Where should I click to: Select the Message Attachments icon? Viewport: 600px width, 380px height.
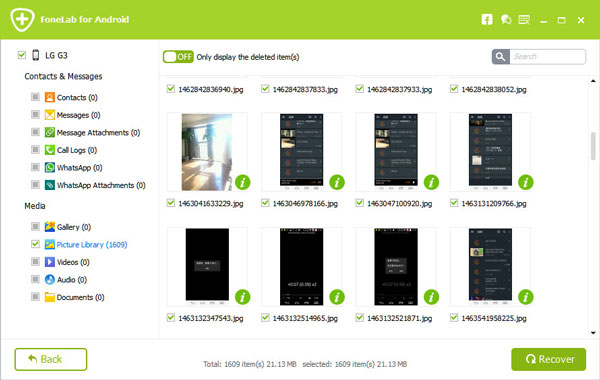(50, 132)
